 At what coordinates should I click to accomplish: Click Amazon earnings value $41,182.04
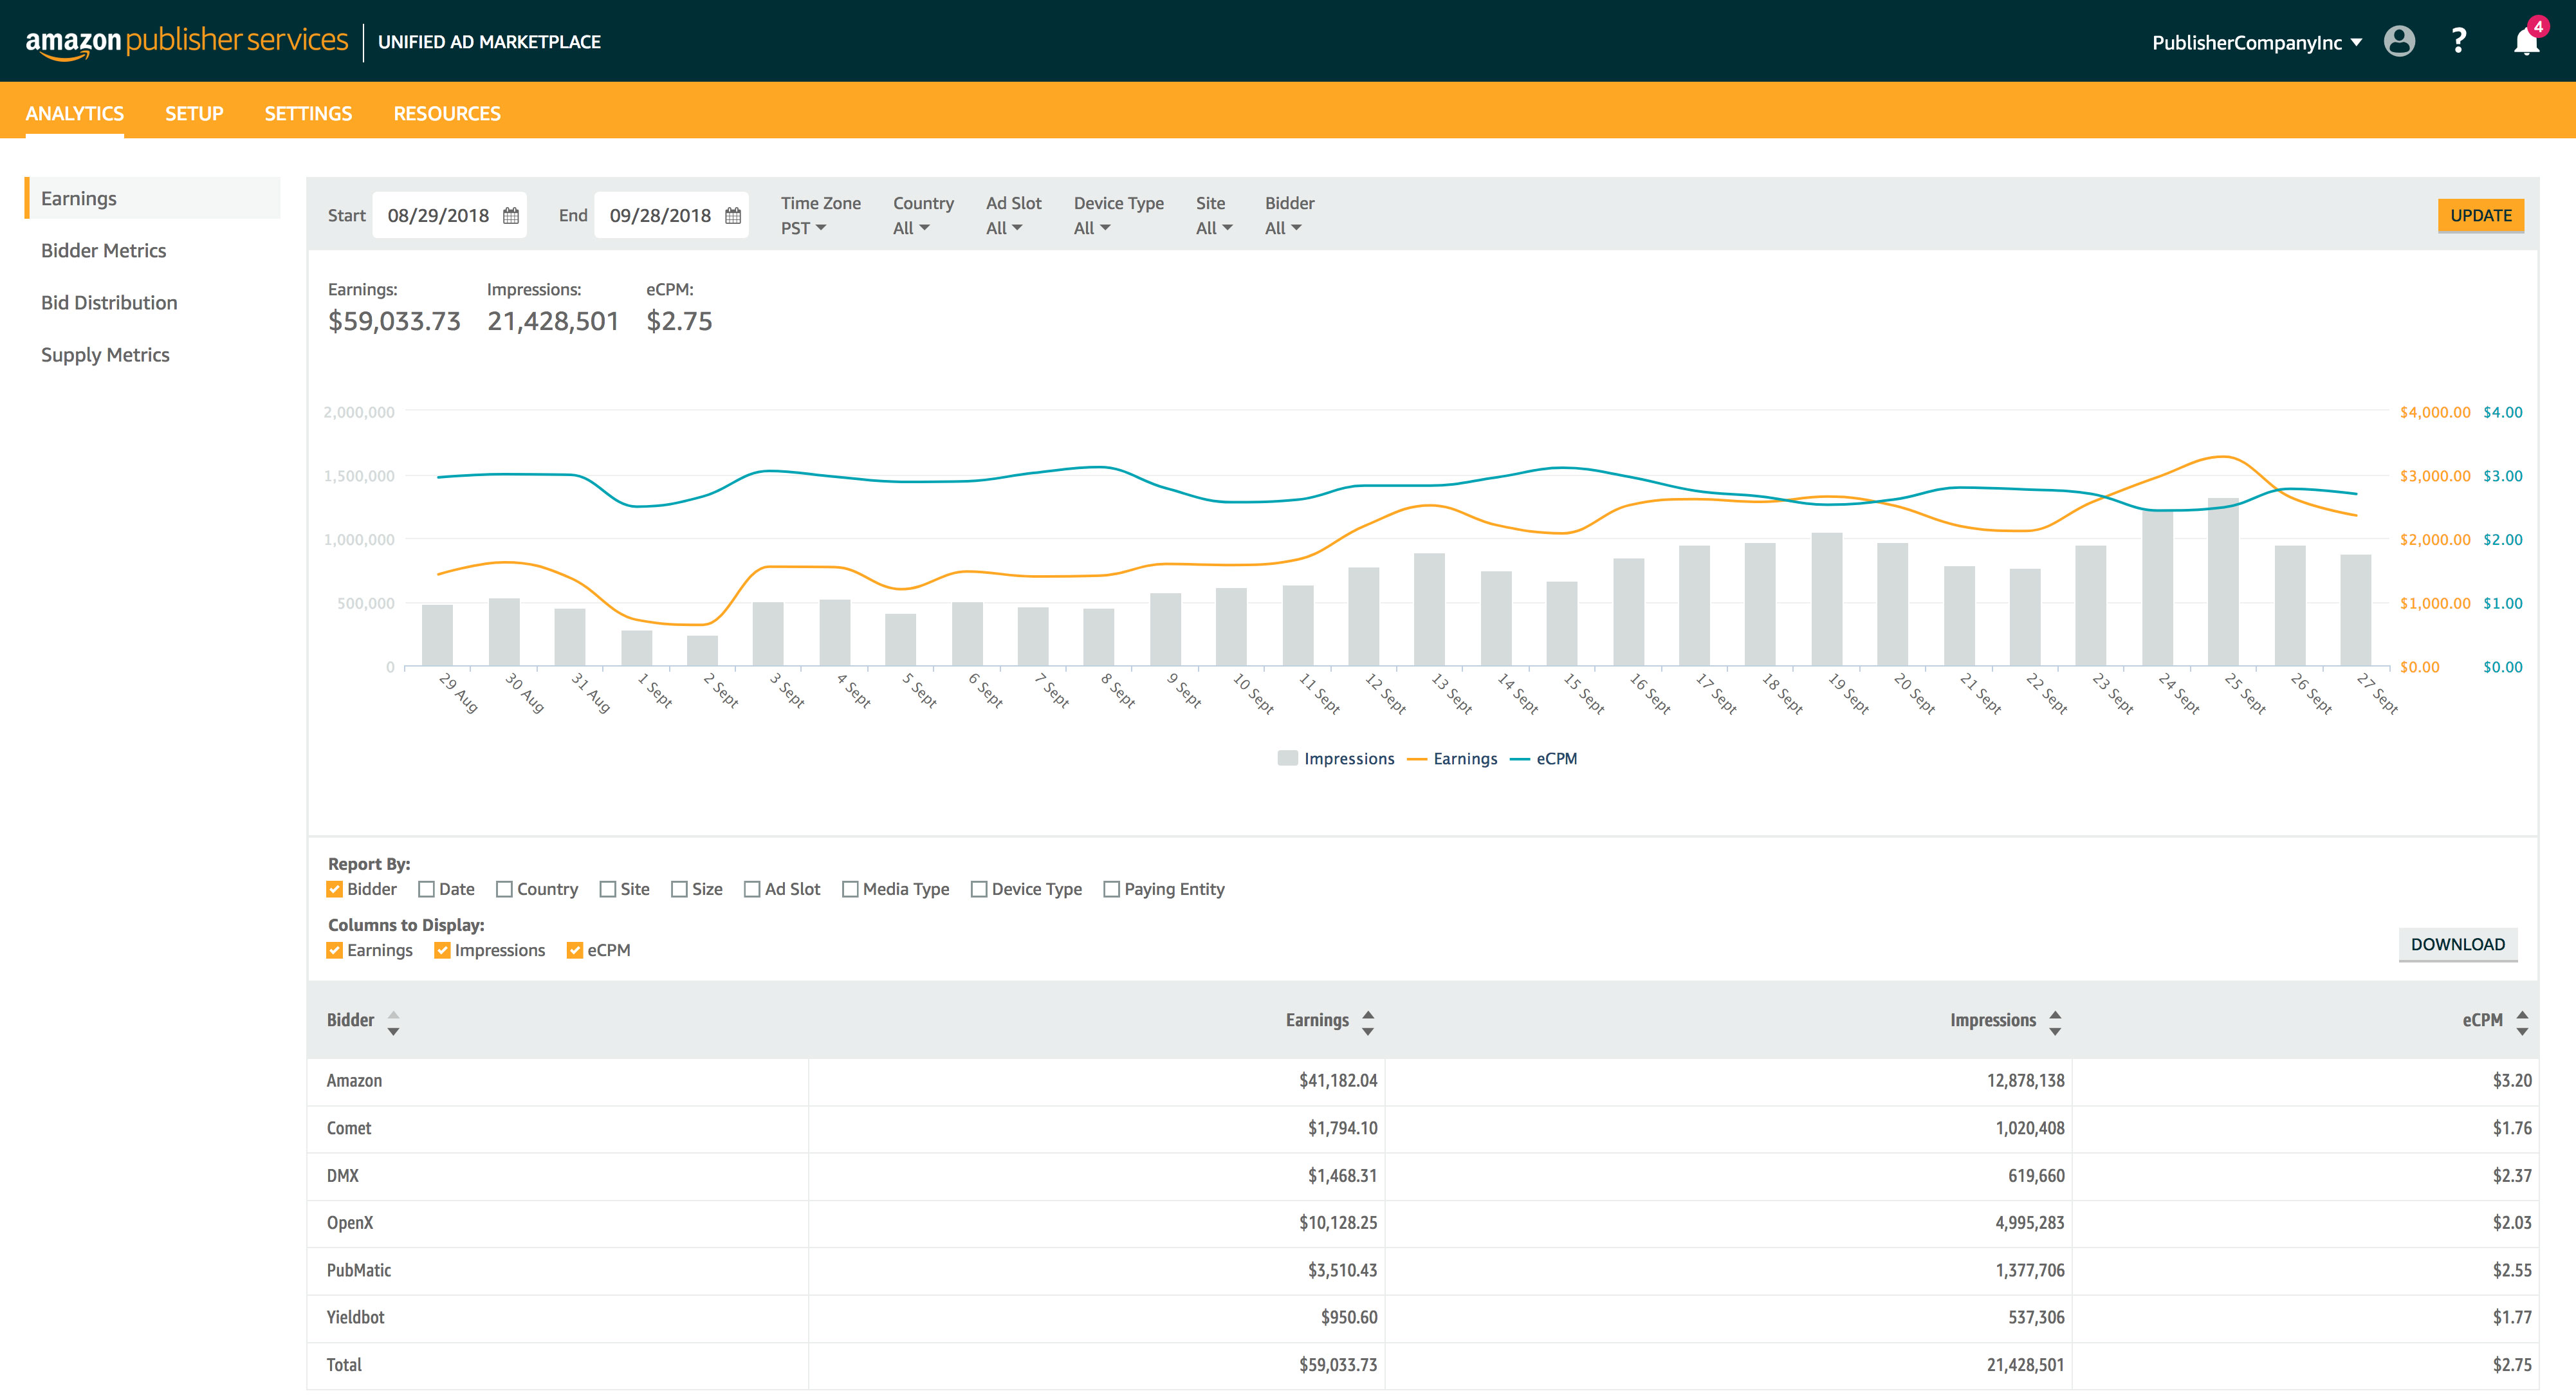(1337, 1081)
